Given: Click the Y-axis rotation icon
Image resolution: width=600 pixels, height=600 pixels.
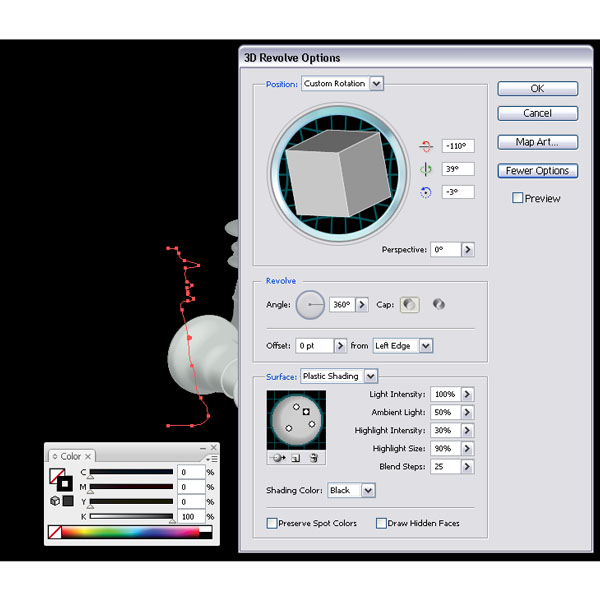Looking at the screenshot, I should (x=426, y=169).
